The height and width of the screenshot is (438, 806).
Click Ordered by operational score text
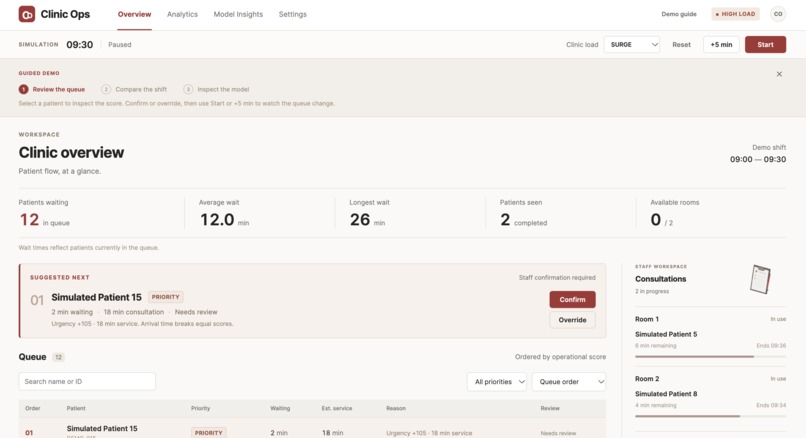[560, 357]
